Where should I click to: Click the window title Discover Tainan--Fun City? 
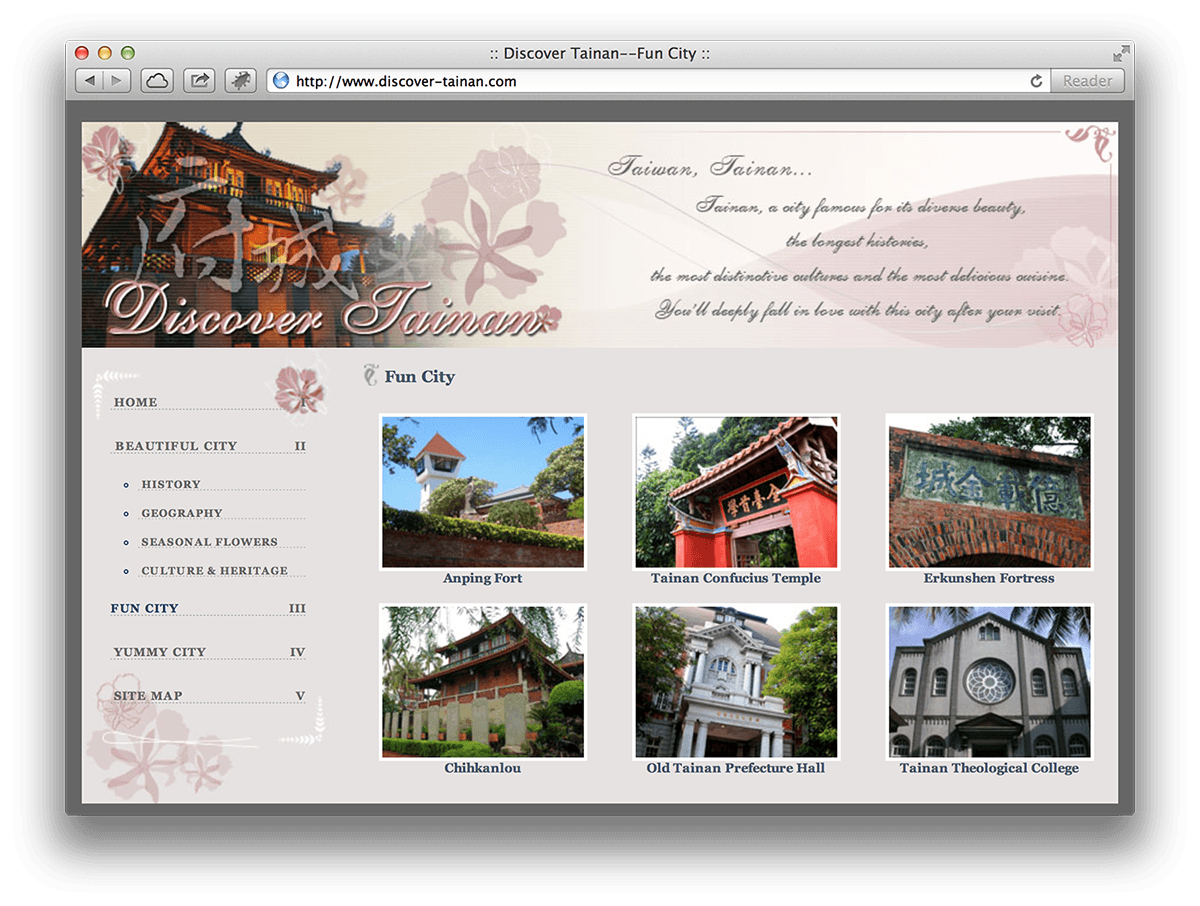599,53
